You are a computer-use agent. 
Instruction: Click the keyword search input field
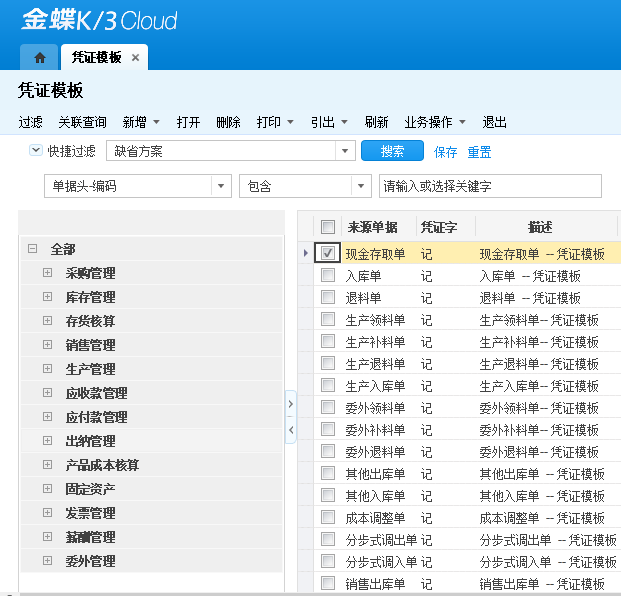pos(490,186)
